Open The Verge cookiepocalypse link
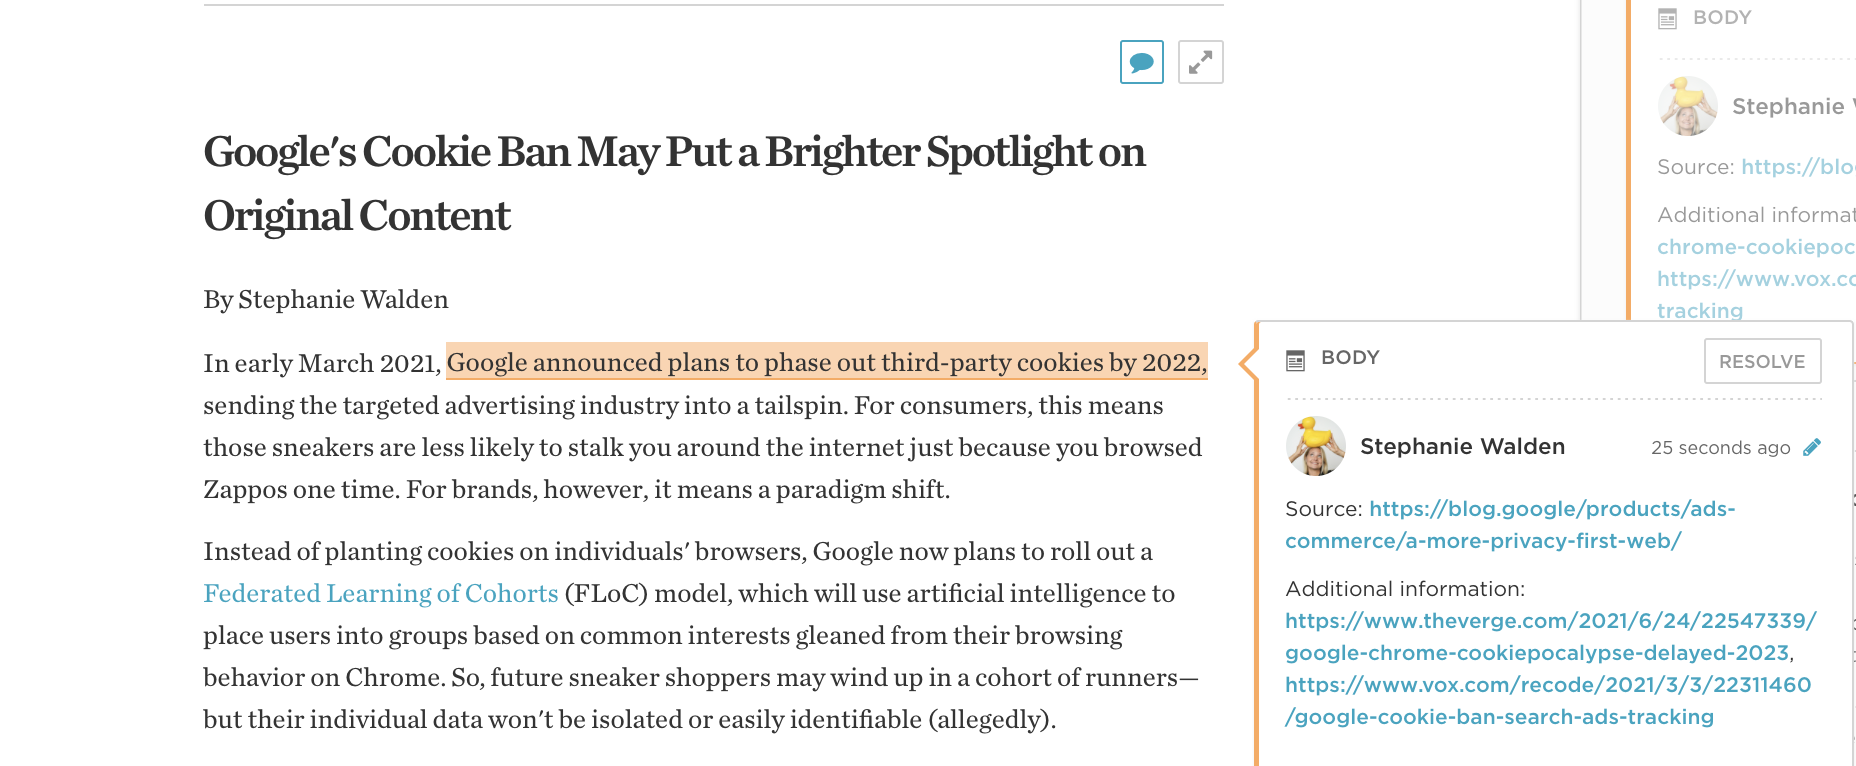Screen dimensions: 1856x766 point(1549,636)
